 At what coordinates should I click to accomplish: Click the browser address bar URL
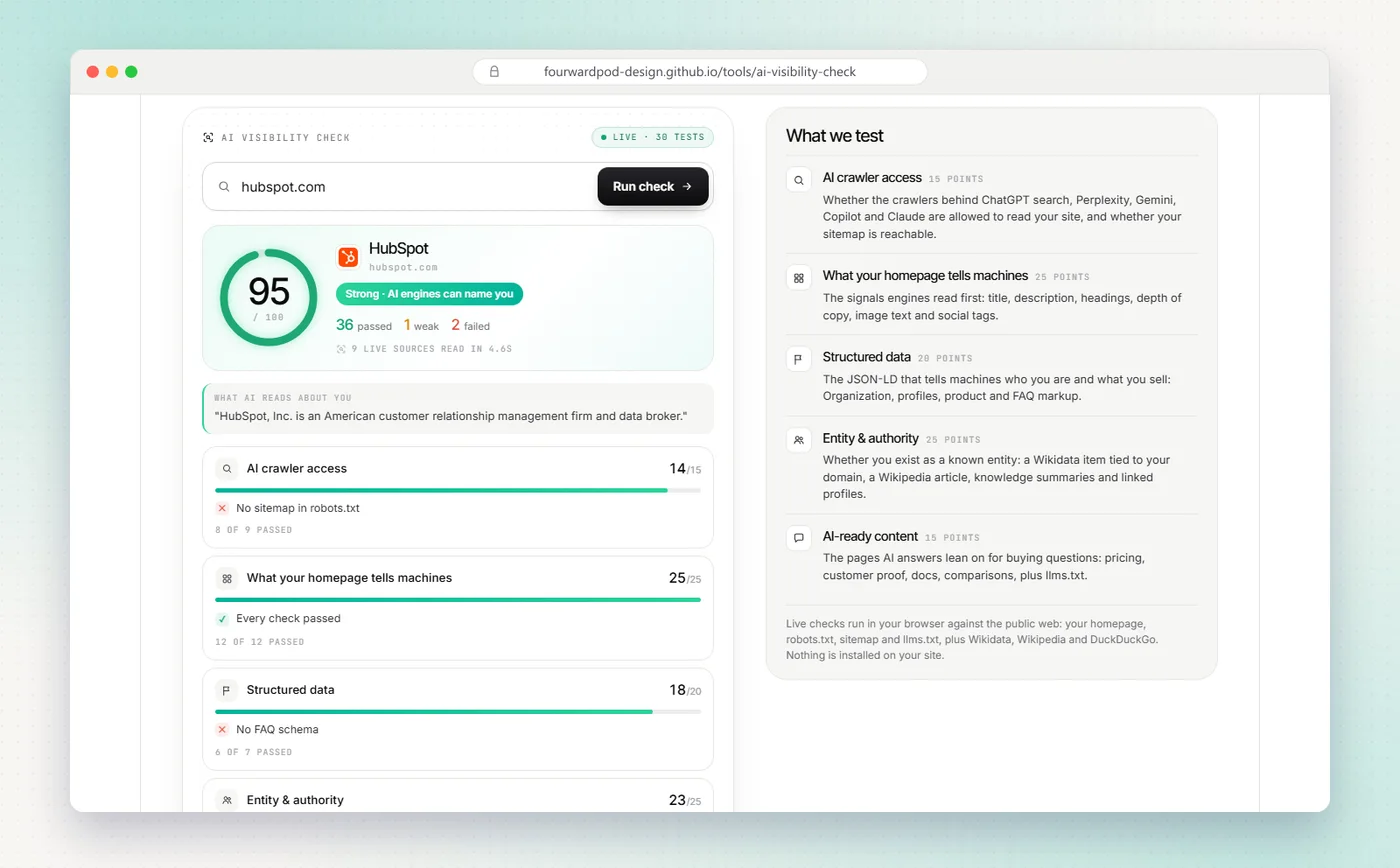click(700, 72)
